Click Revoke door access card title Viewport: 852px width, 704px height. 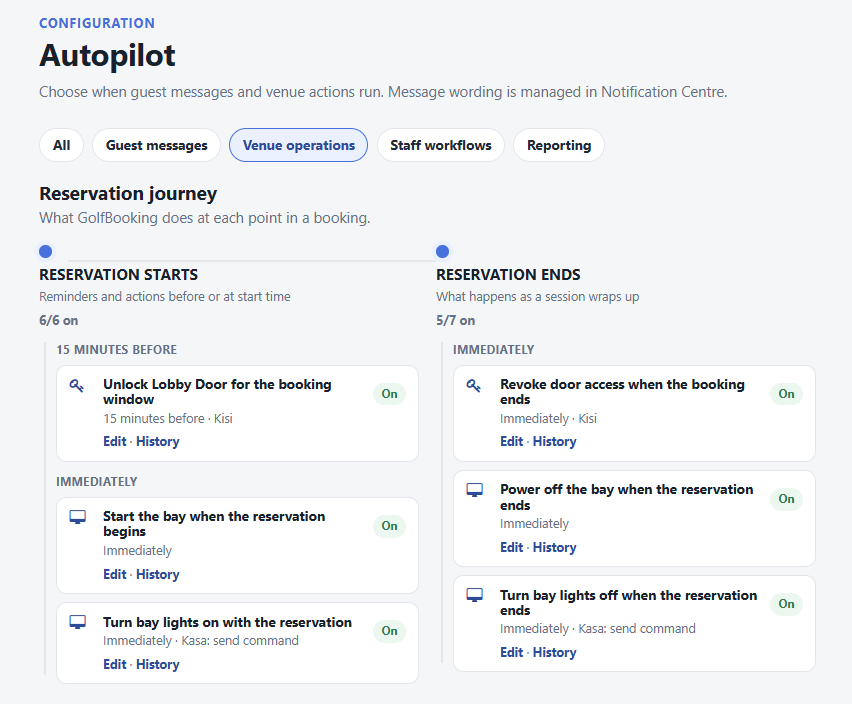coord(622,392)
